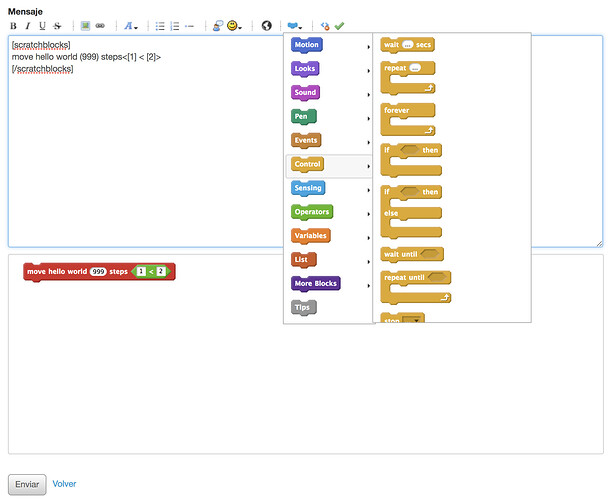The image size is (611, 500).
Task: Insert a bulleted list
Action: [x=160, y=26]
